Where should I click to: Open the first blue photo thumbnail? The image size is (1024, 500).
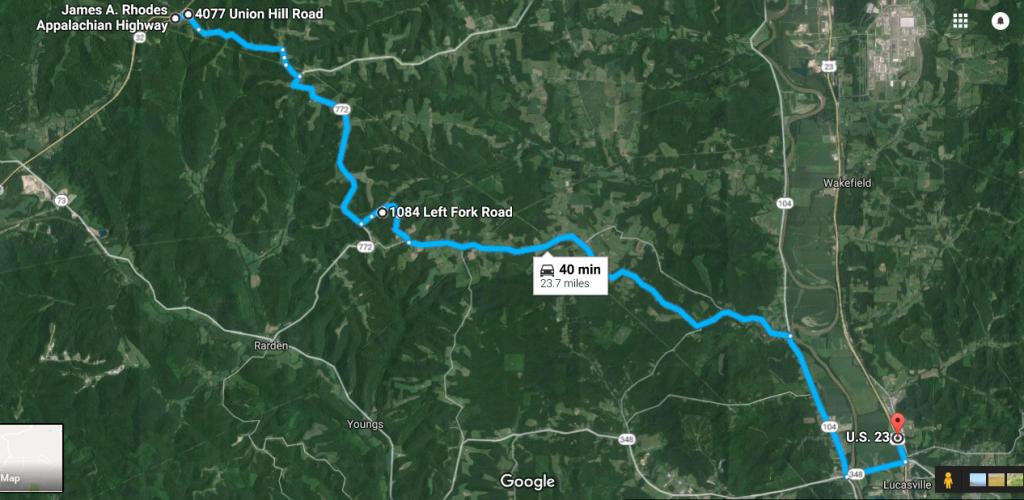point(978,481)
